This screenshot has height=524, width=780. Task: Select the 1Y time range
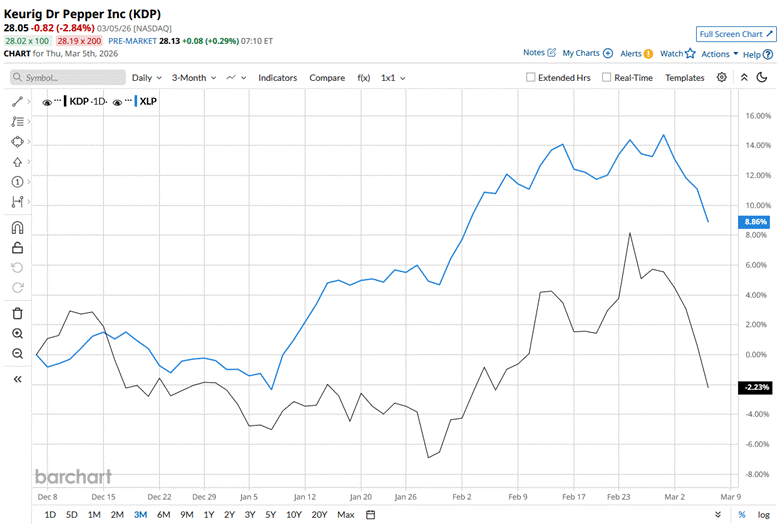209,515
